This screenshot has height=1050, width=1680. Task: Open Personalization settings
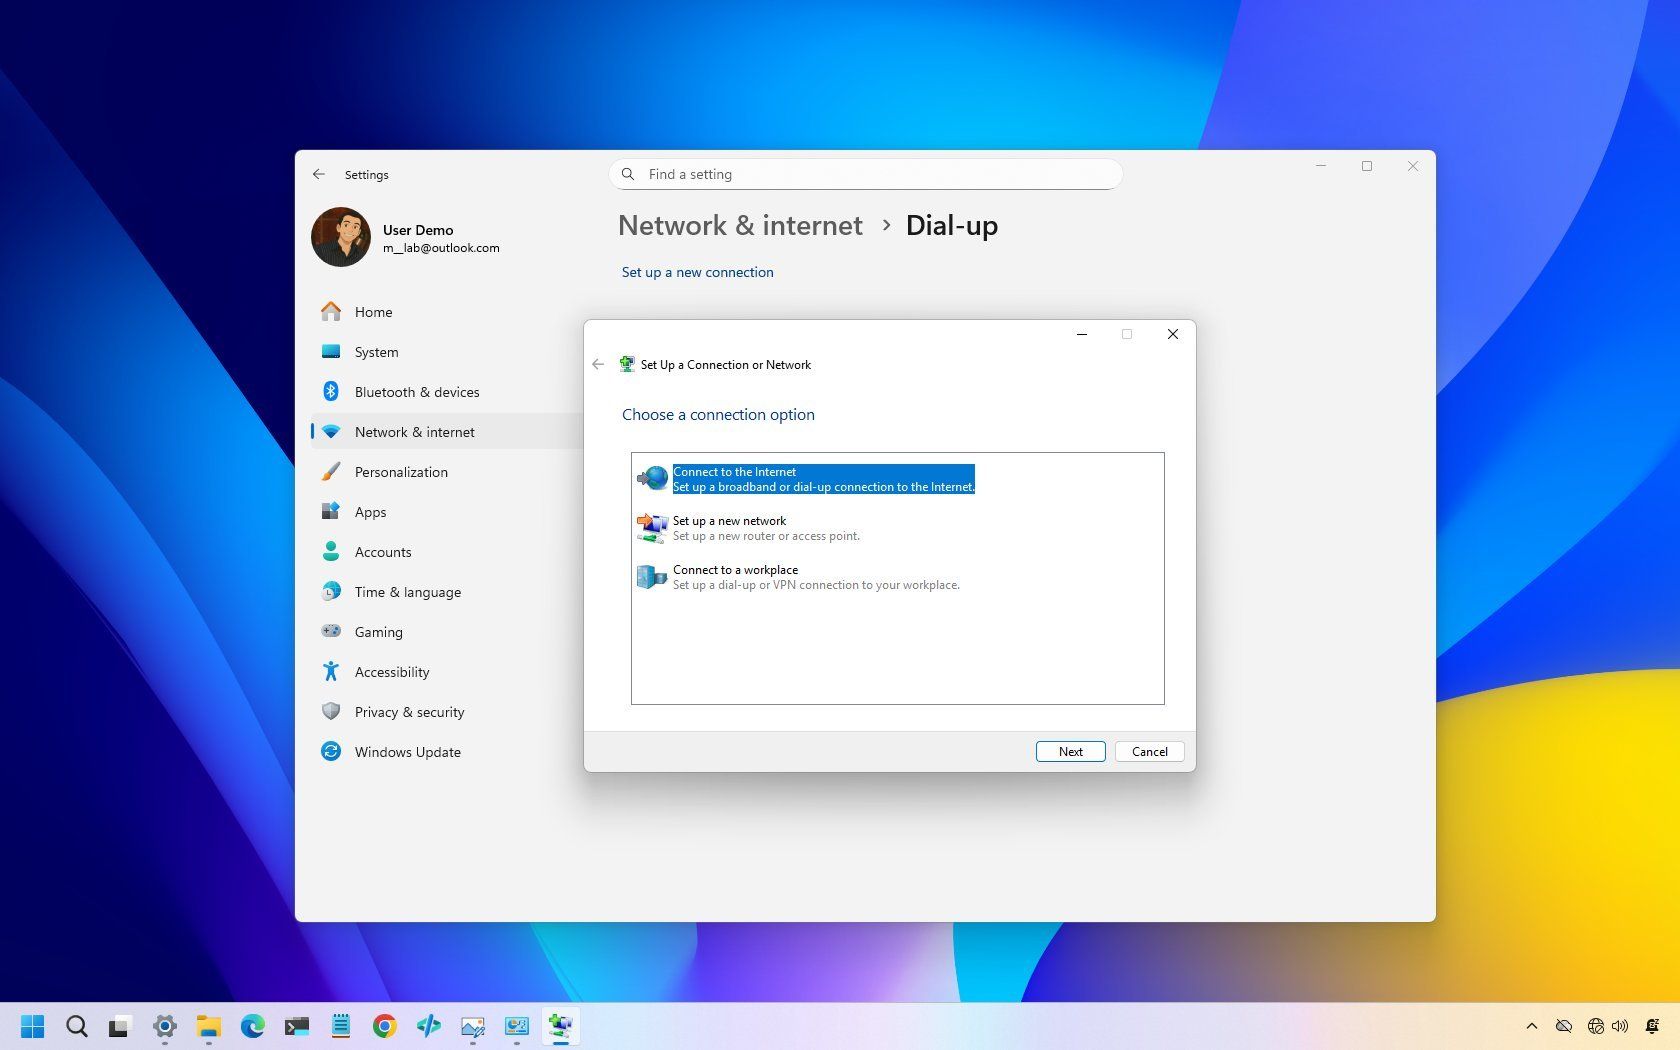401,471
